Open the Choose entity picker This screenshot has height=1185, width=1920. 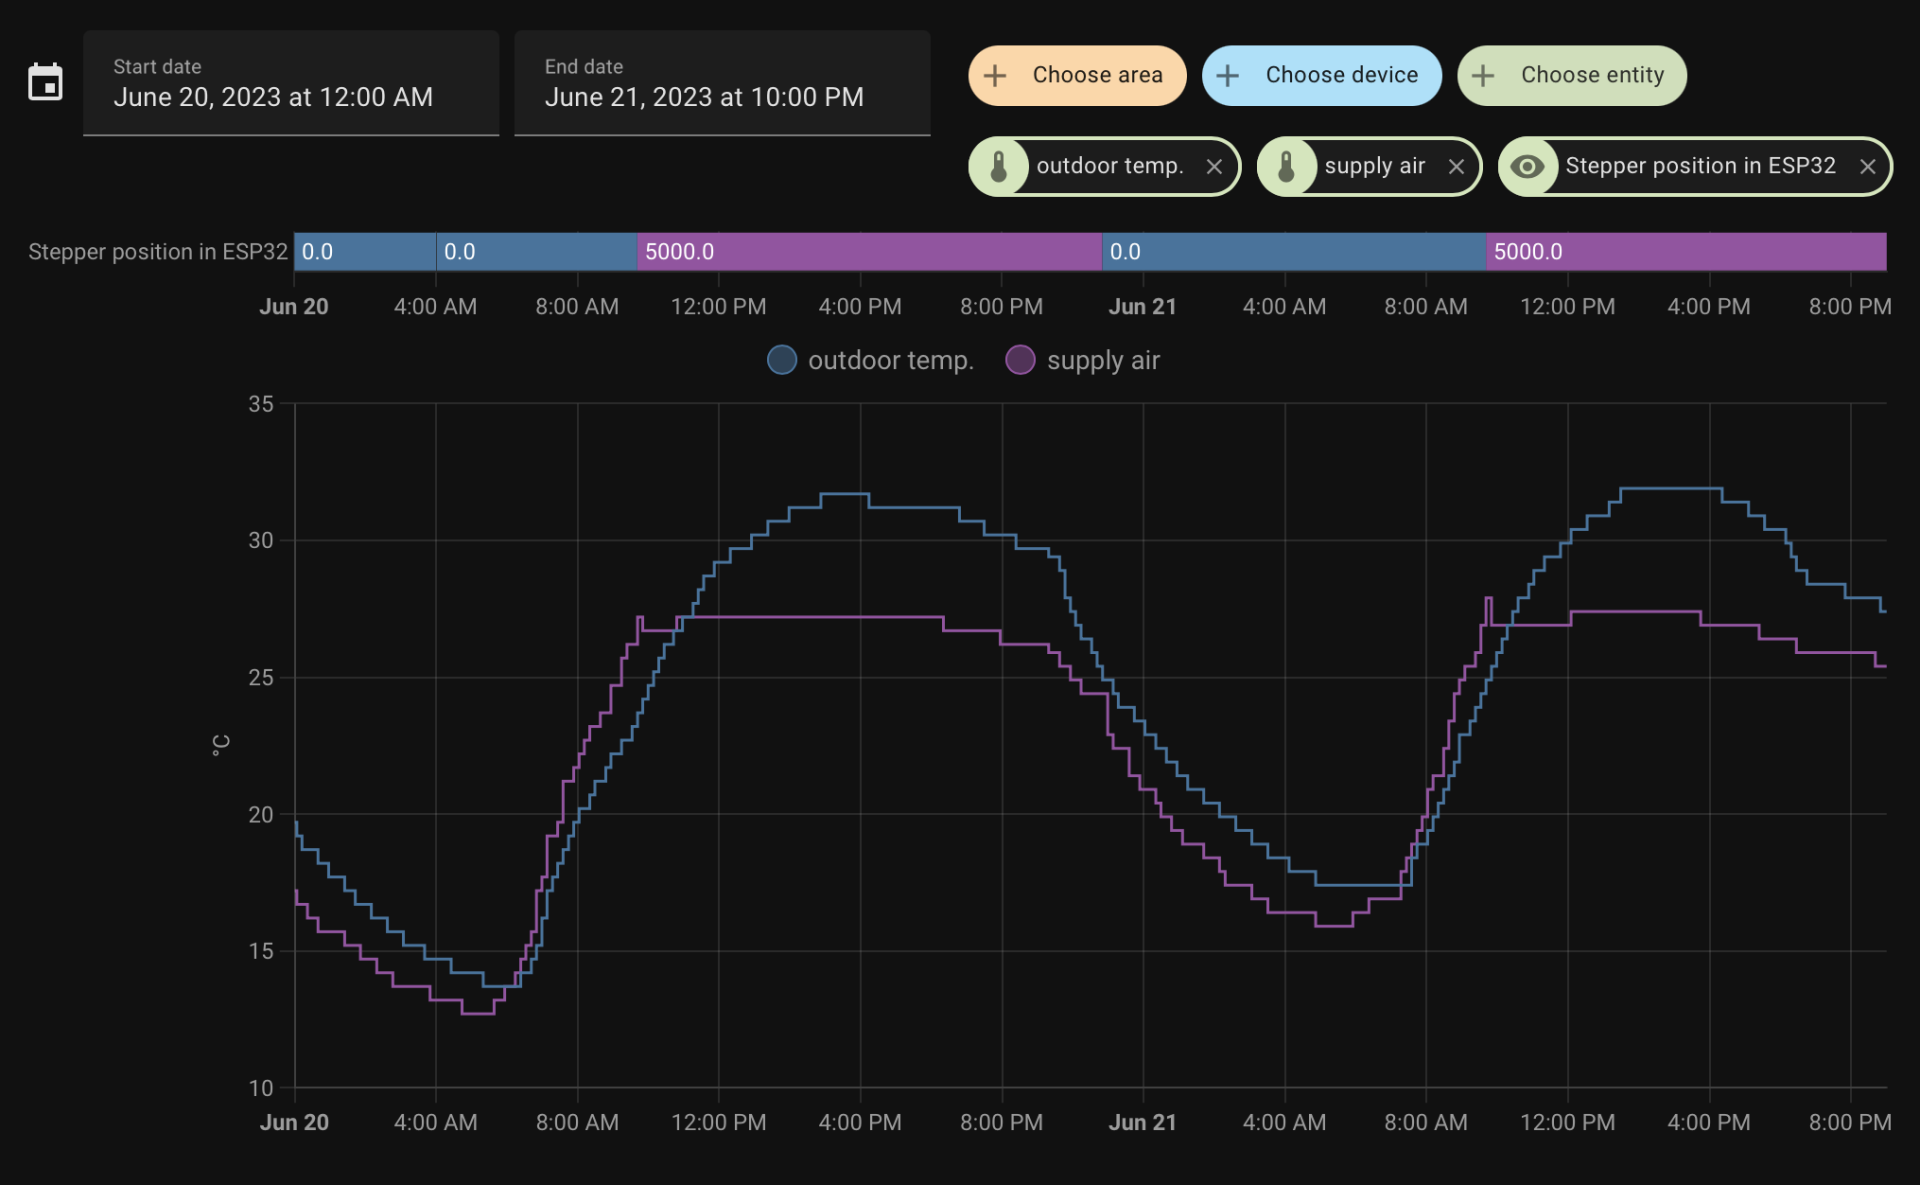pos(1591,76)
